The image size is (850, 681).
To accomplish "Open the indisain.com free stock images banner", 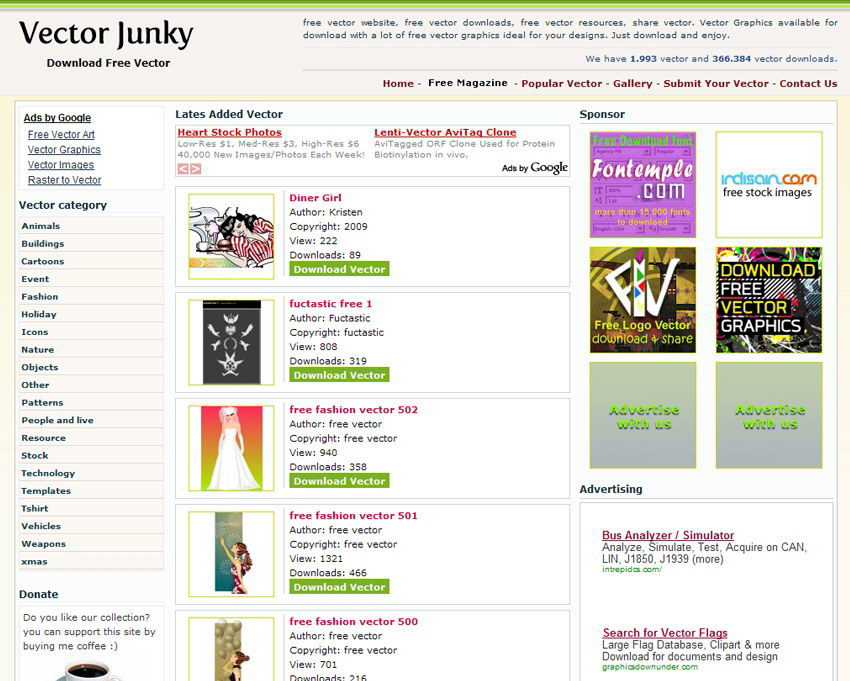I will coord(769,184).
